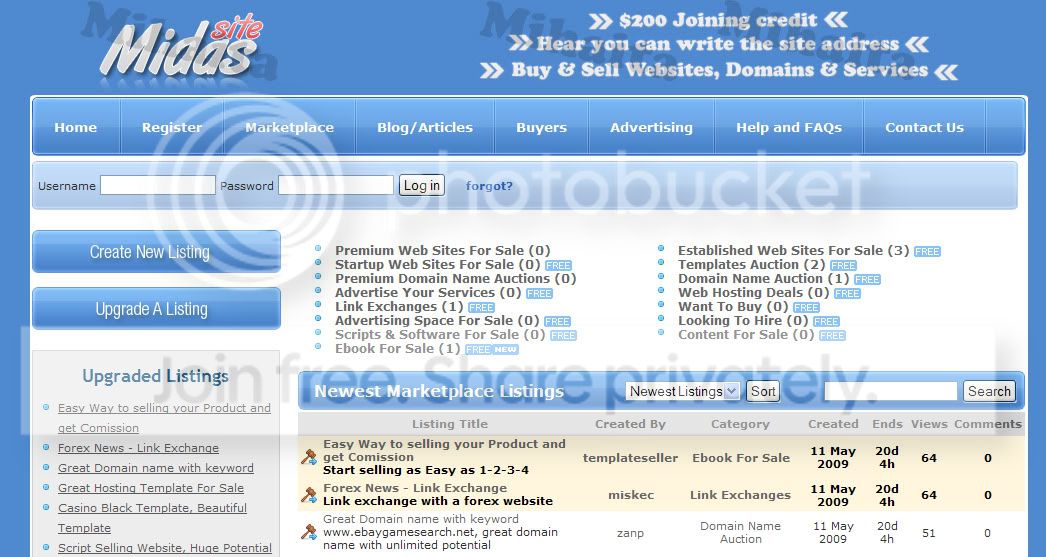
Task: Click the forgot? password link
Action: 489,186
